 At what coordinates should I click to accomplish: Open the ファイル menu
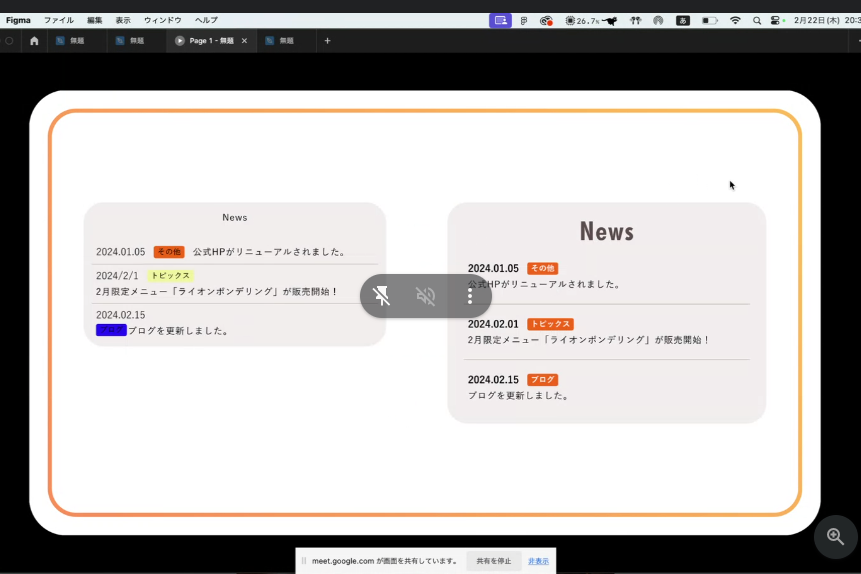[x=59, y=20]
